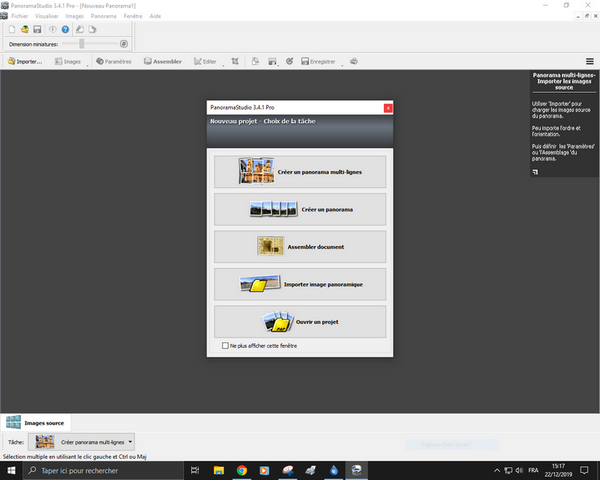Image resolution: width=600 pixels, height=480 pixels.
Task: Click the print icon
Action: coord(354,61)
